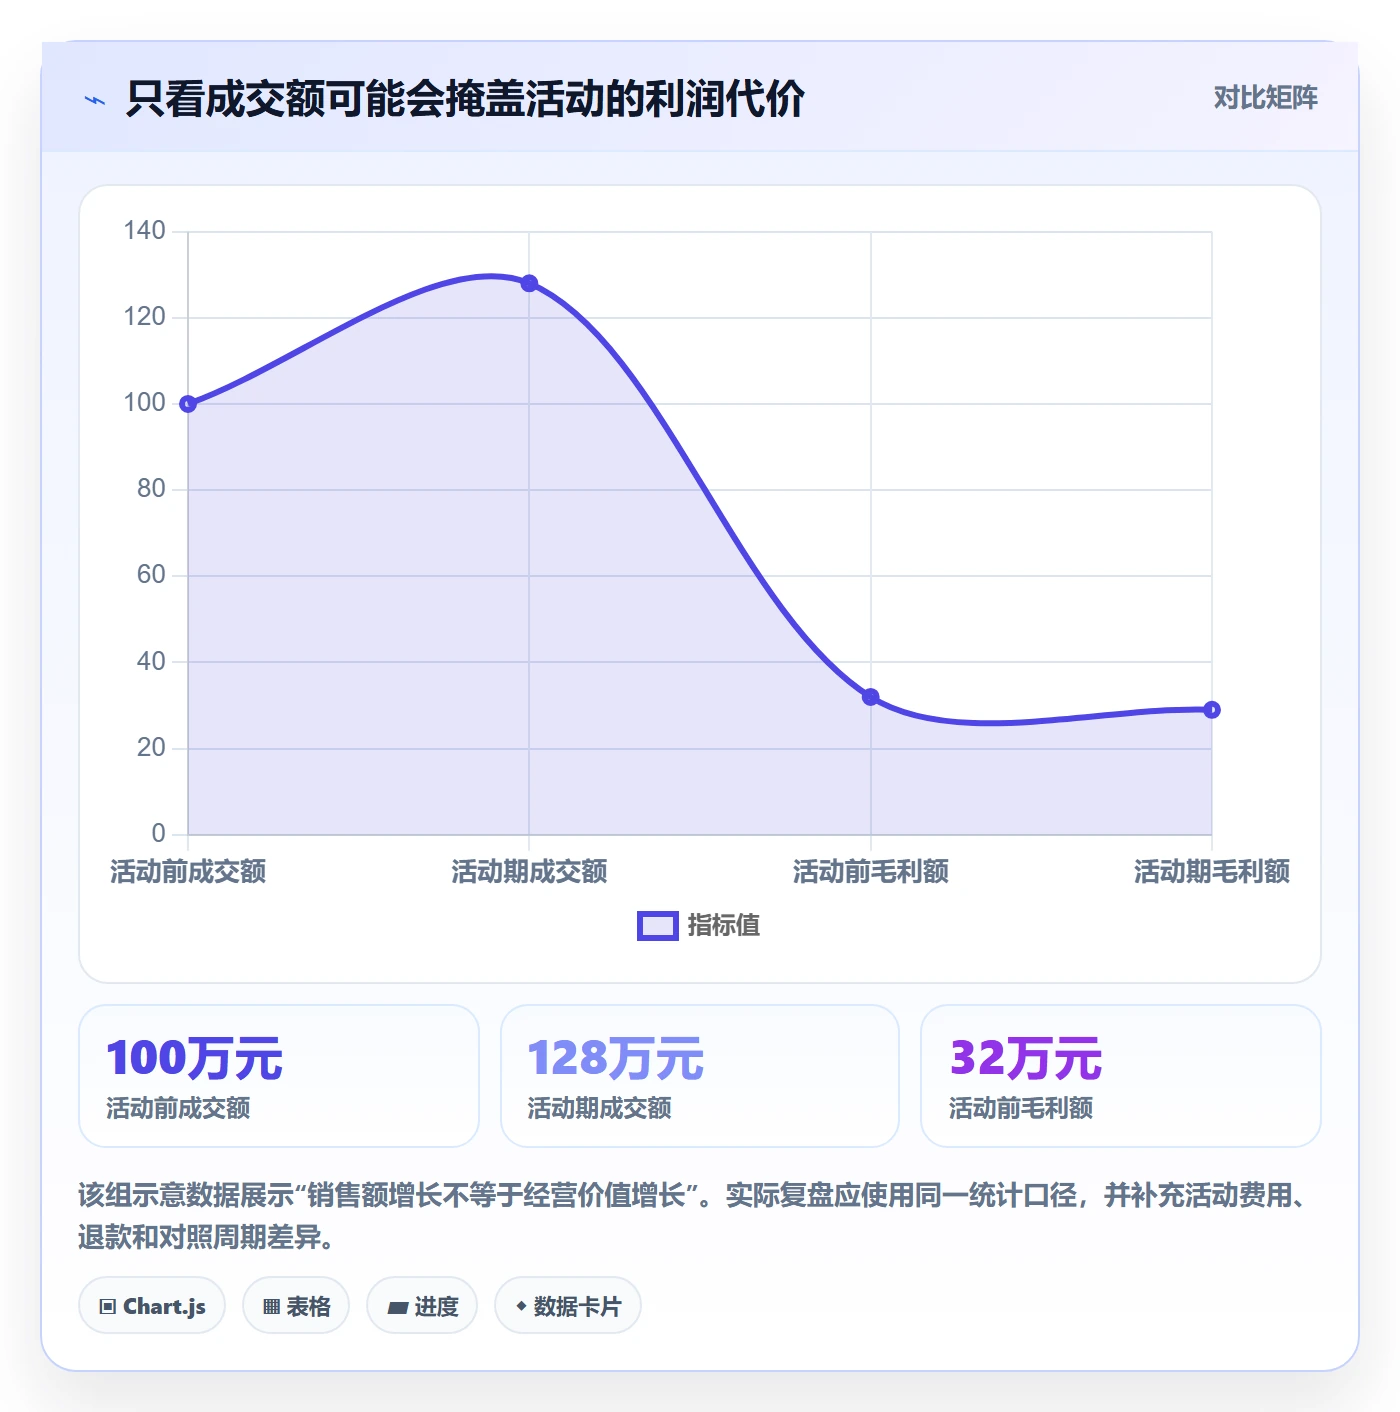The width and height of the screenshot is (1400, 1412).
Task: Click the lightning bolt icon beside the title
Action: pos(95,100)
